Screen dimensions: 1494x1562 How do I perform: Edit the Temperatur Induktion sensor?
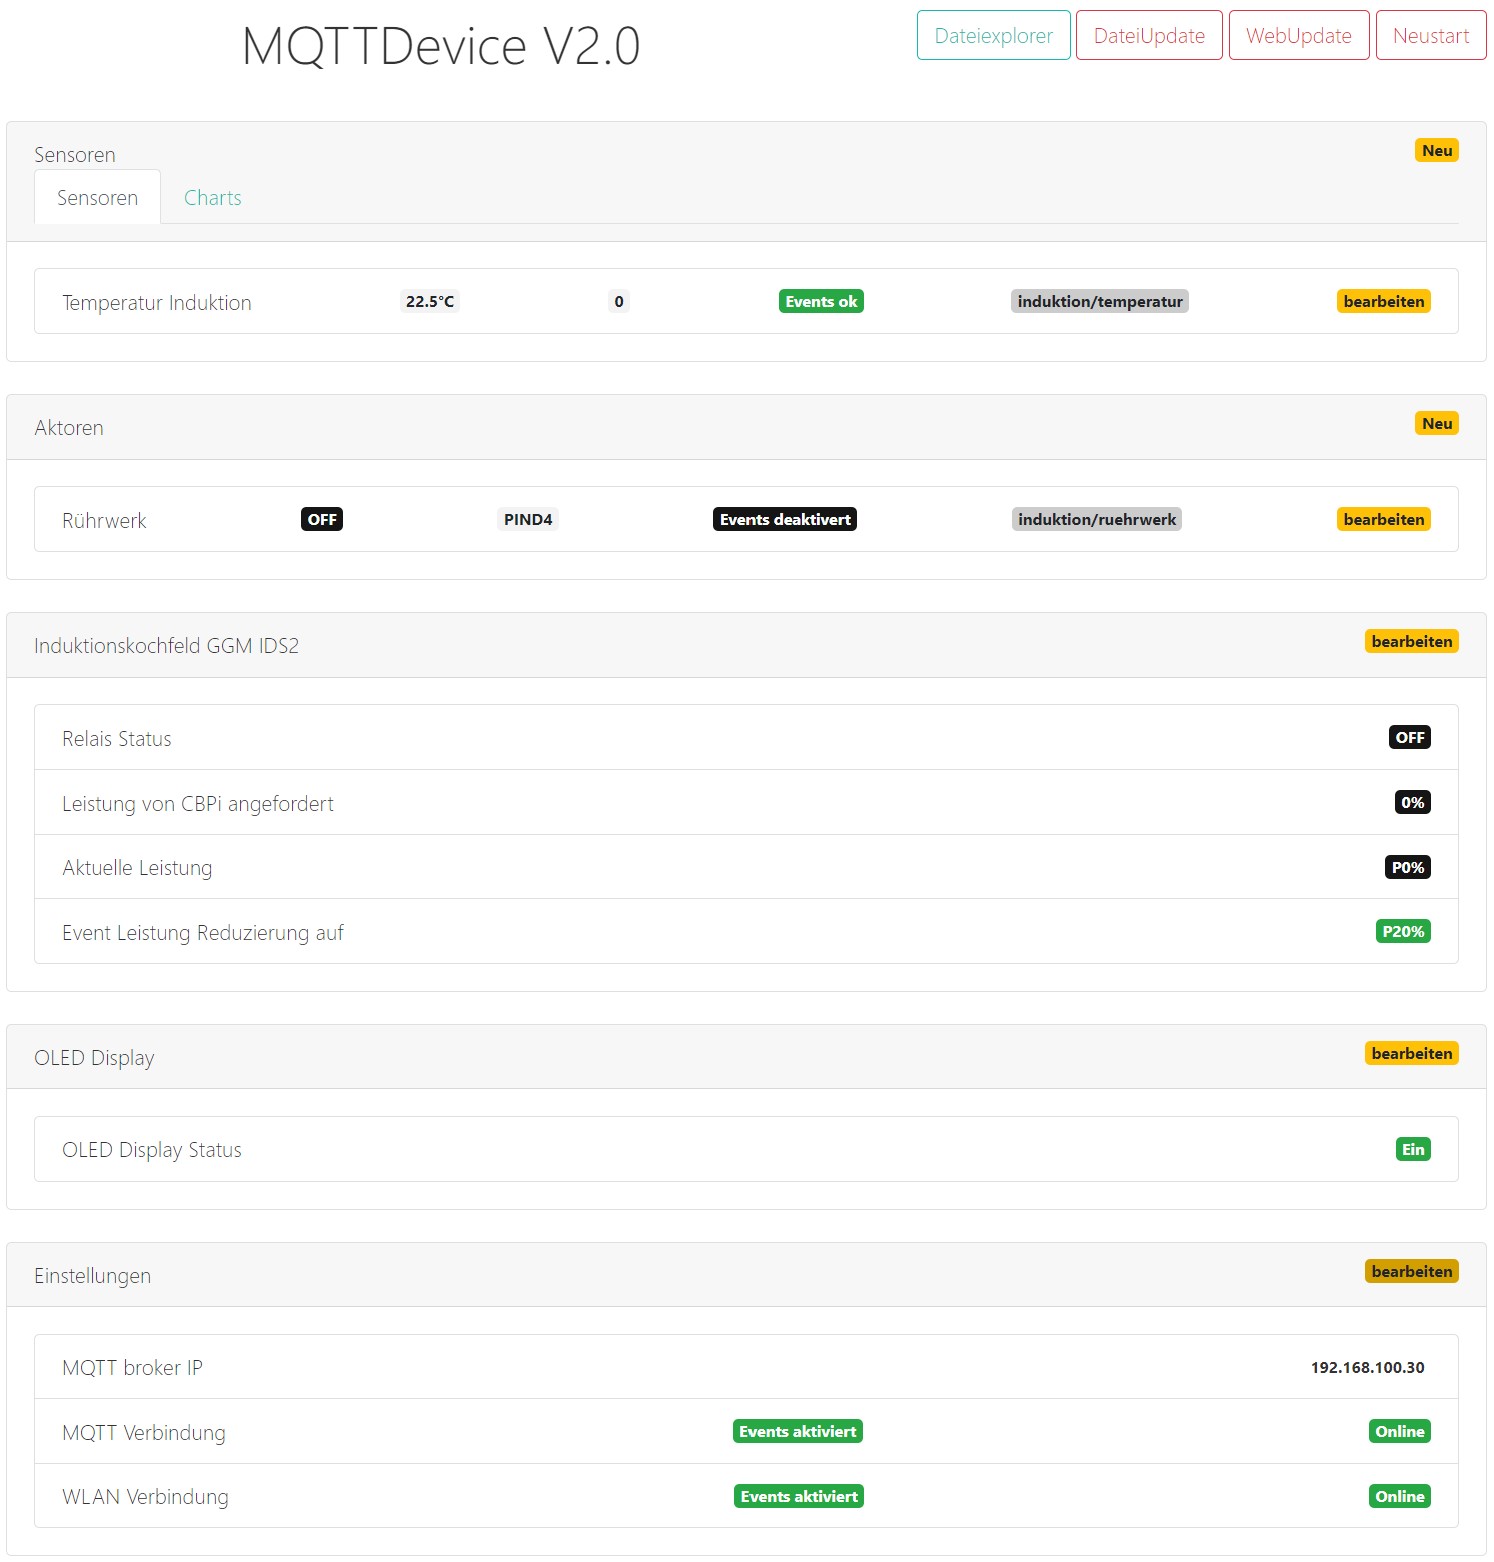pos(1383,302)
